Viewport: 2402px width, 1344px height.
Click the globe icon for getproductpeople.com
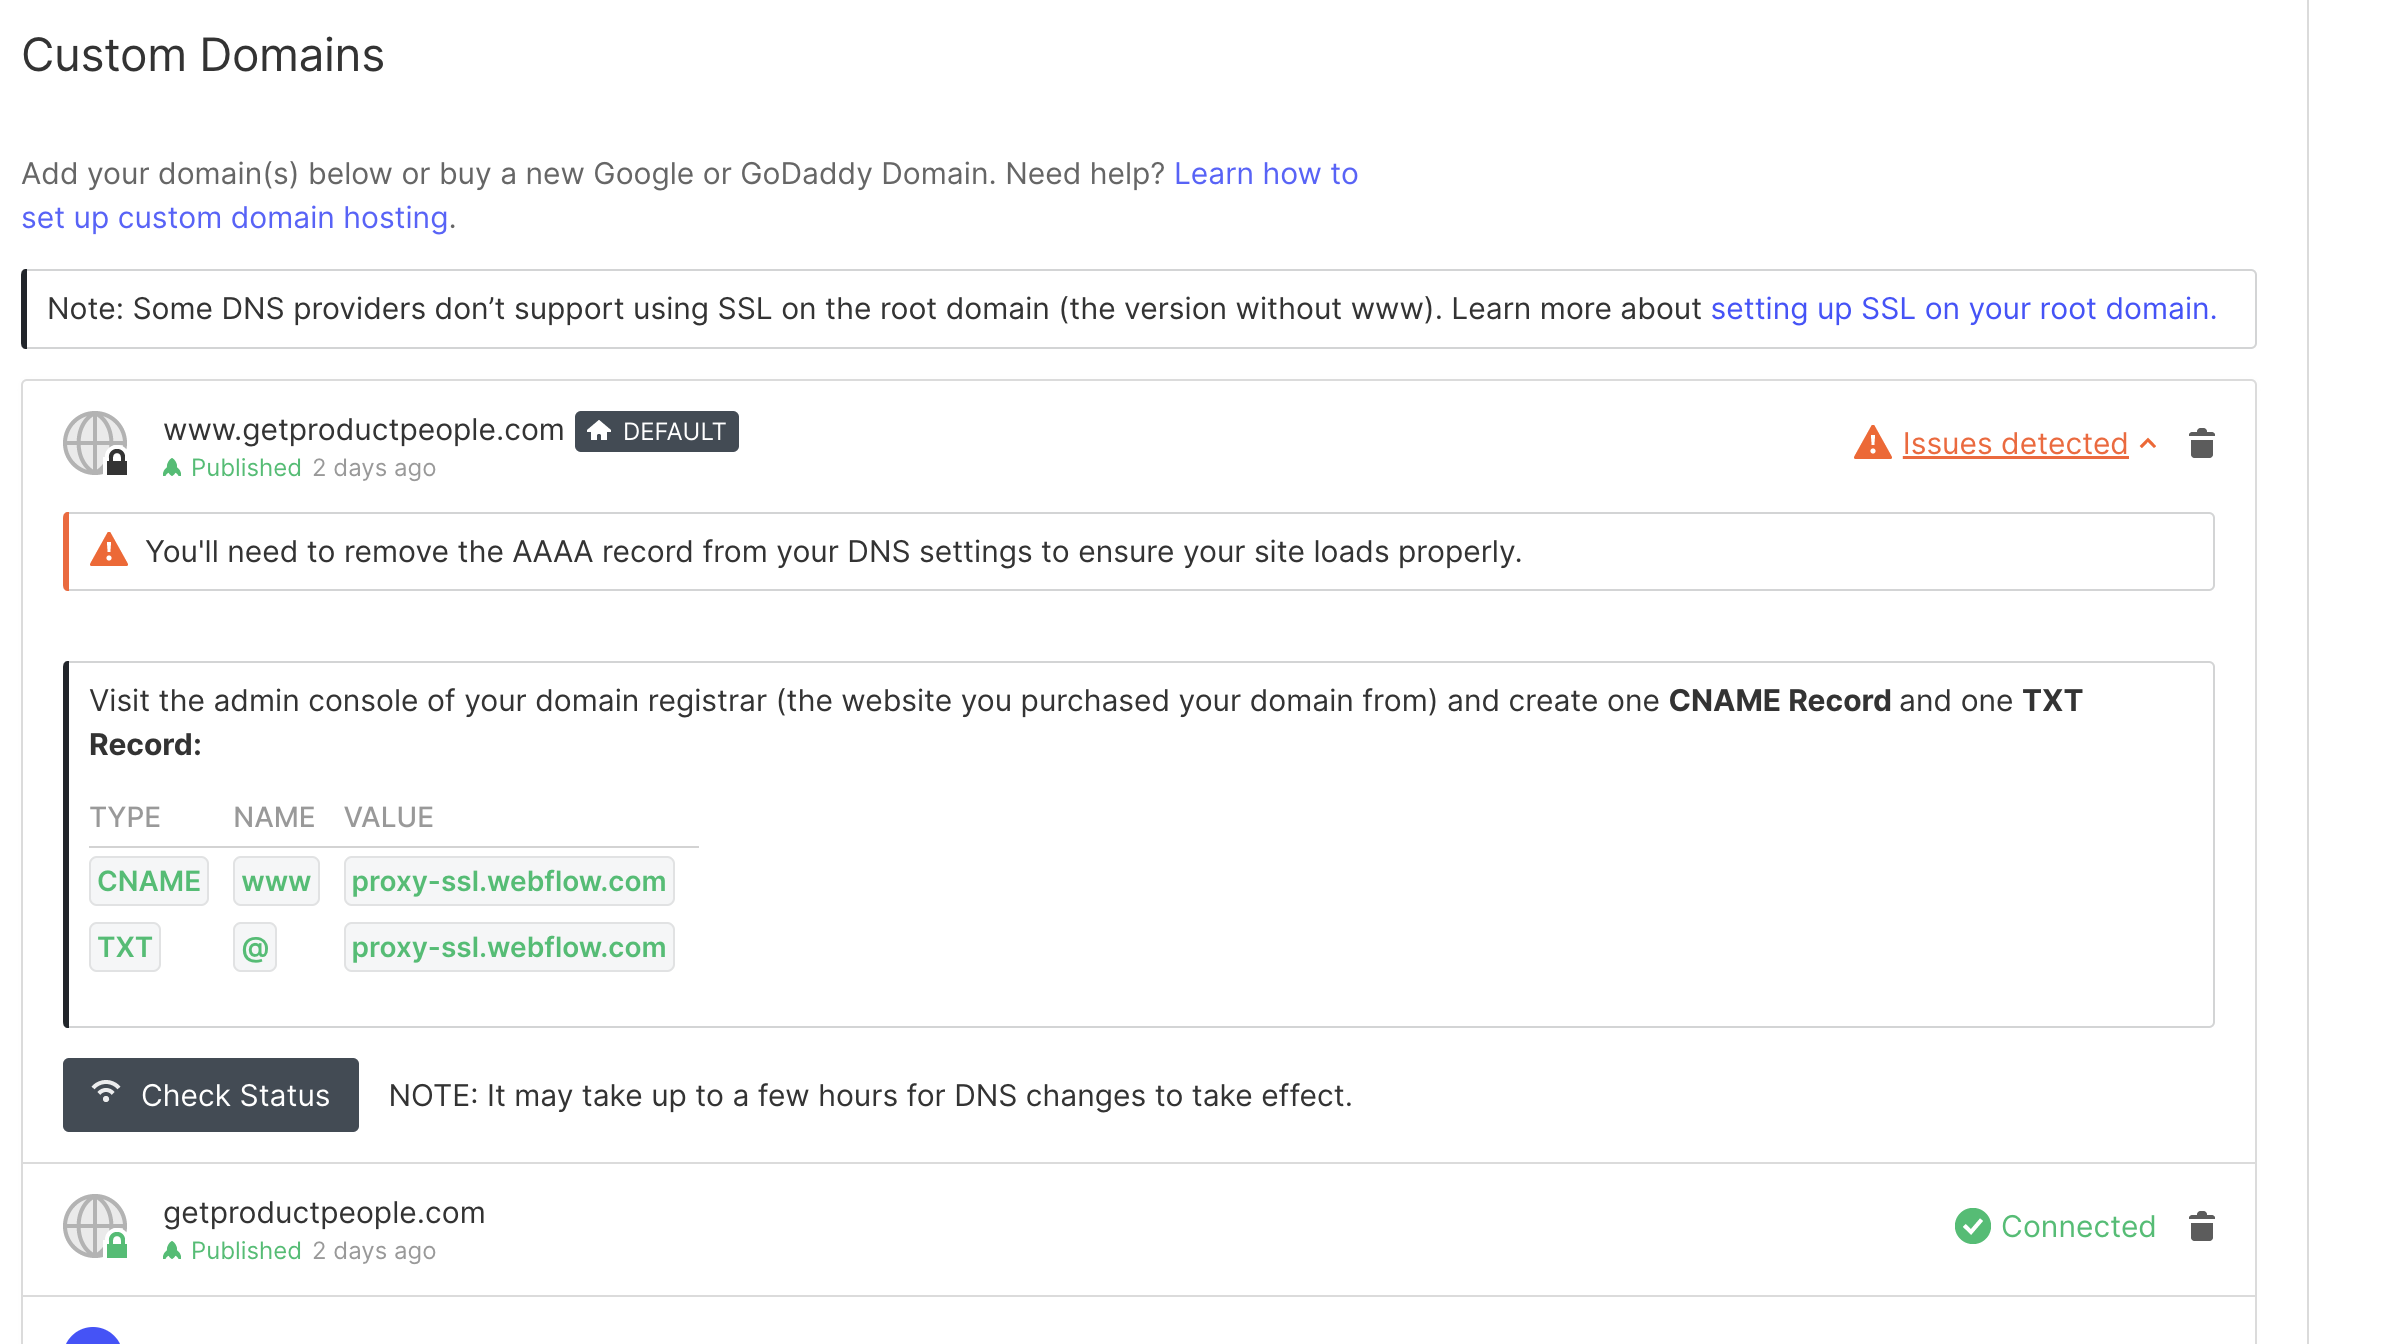[x=95, y=1226]
